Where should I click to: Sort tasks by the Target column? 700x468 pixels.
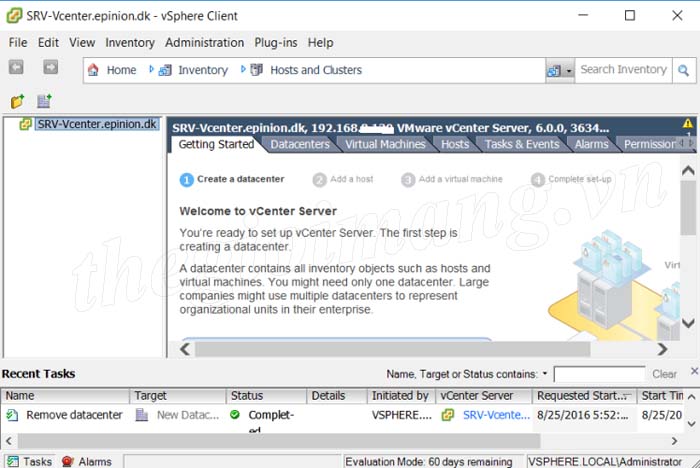(178, 396)
